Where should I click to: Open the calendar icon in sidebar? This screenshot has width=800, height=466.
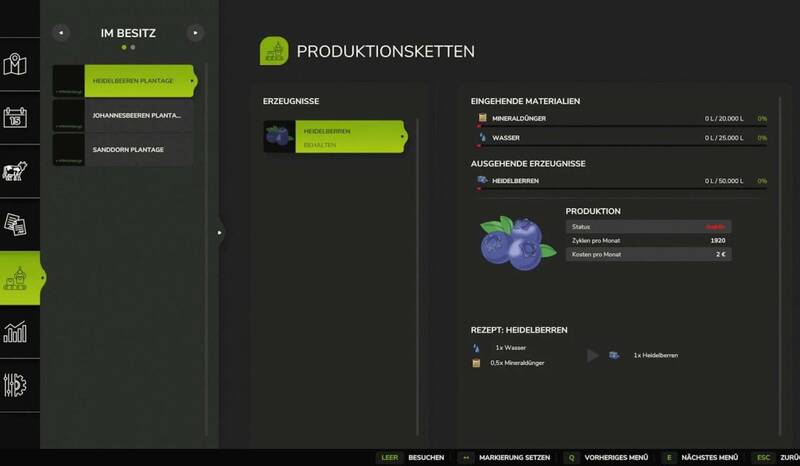pos(15,117)
